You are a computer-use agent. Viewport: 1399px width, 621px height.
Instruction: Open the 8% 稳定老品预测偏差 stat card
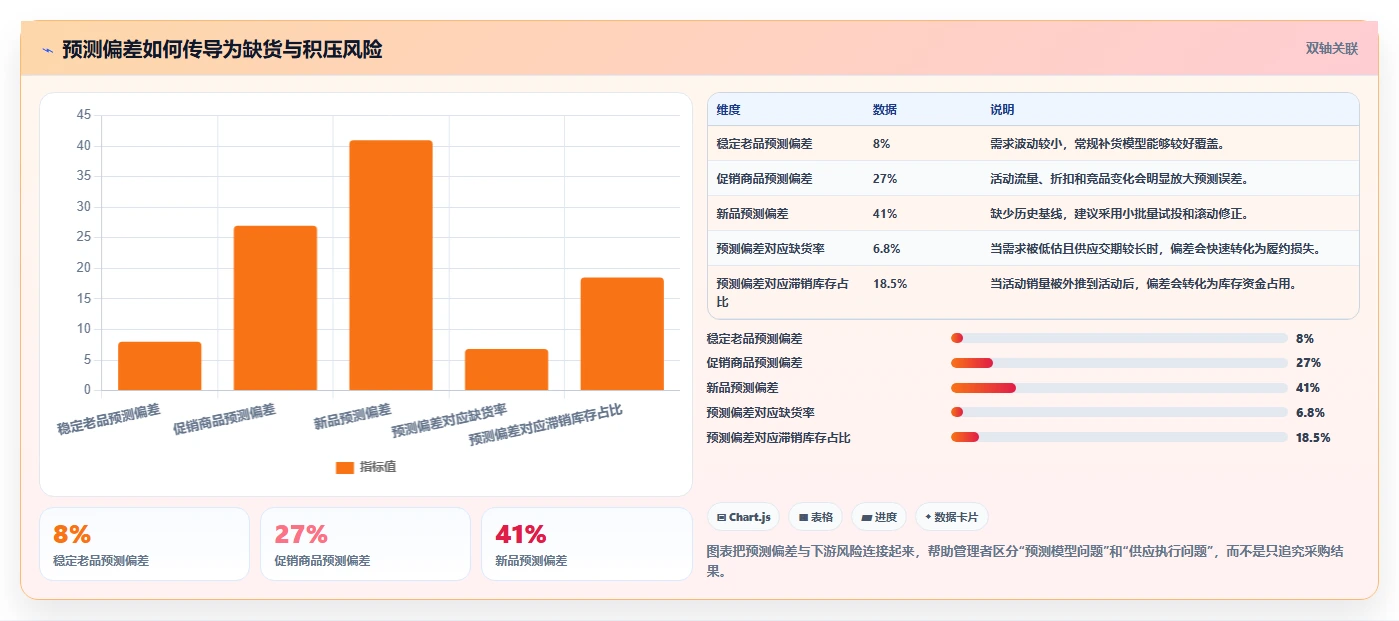pyautogui.click(x=144, y=544)
